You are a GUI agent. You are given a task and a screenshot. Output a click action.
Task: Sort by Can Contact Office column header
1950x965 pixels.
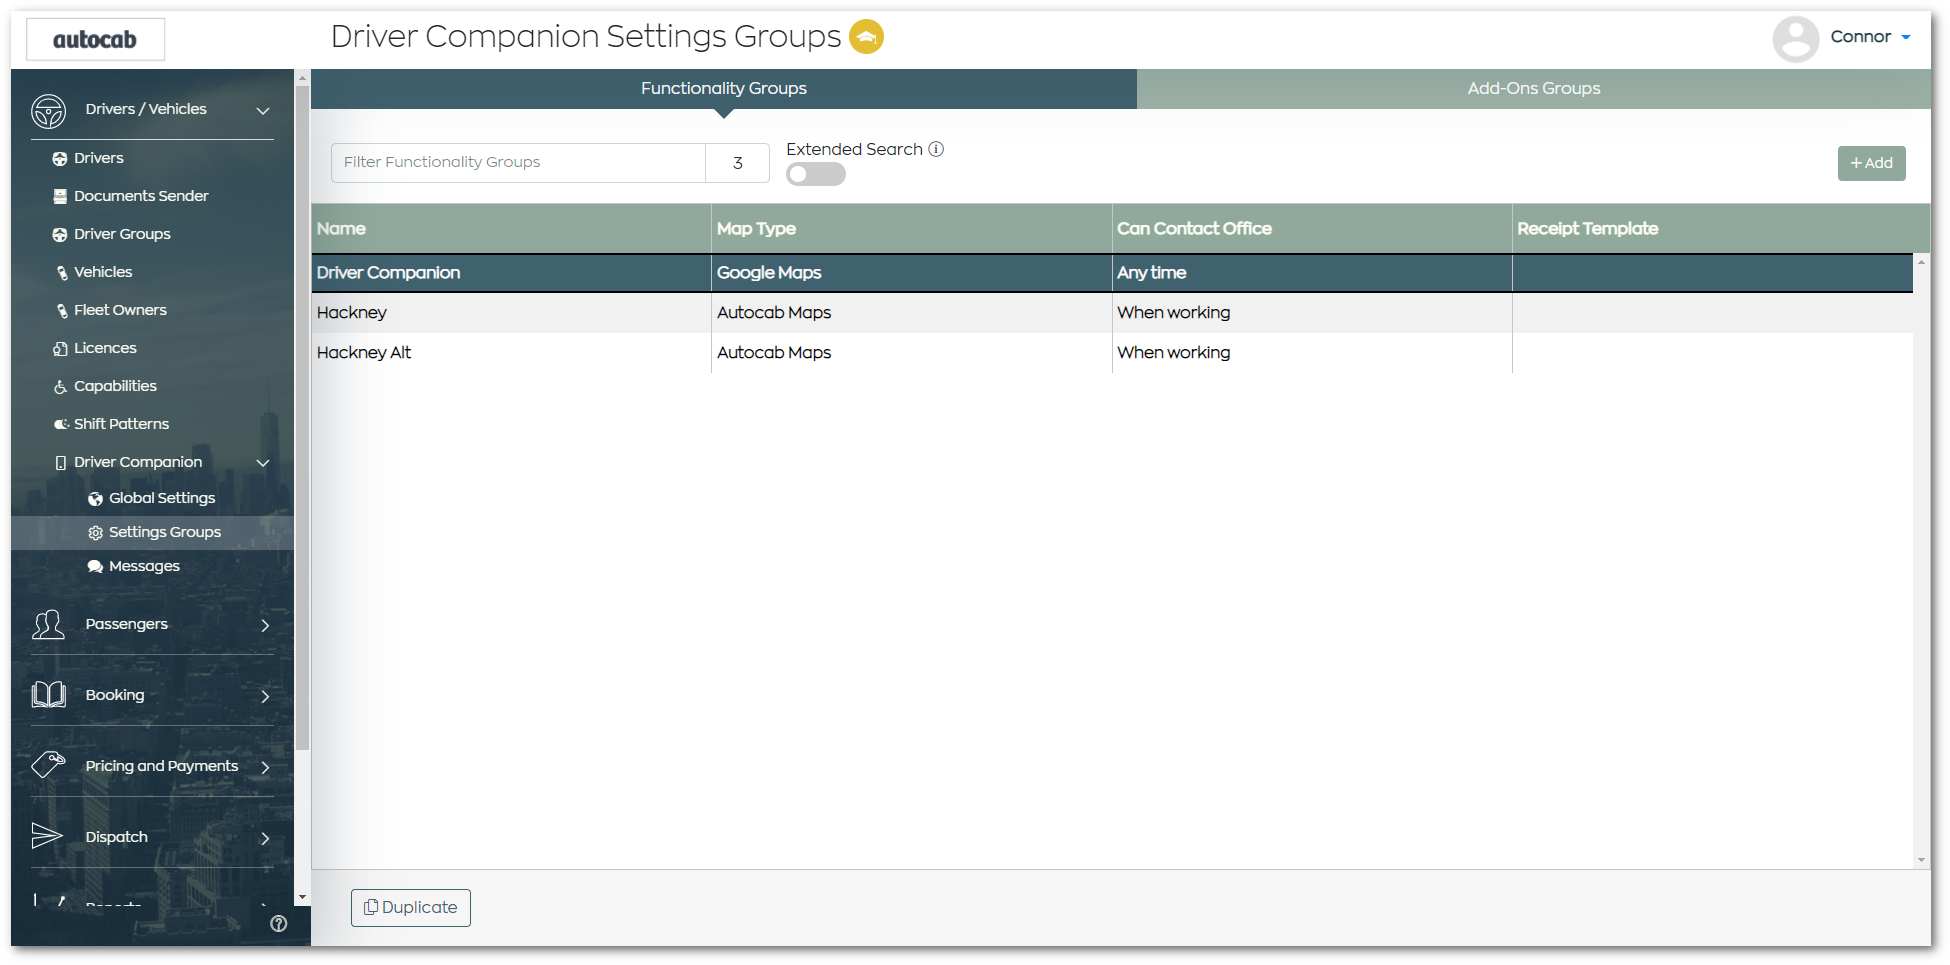click(x=1312, y=229)
